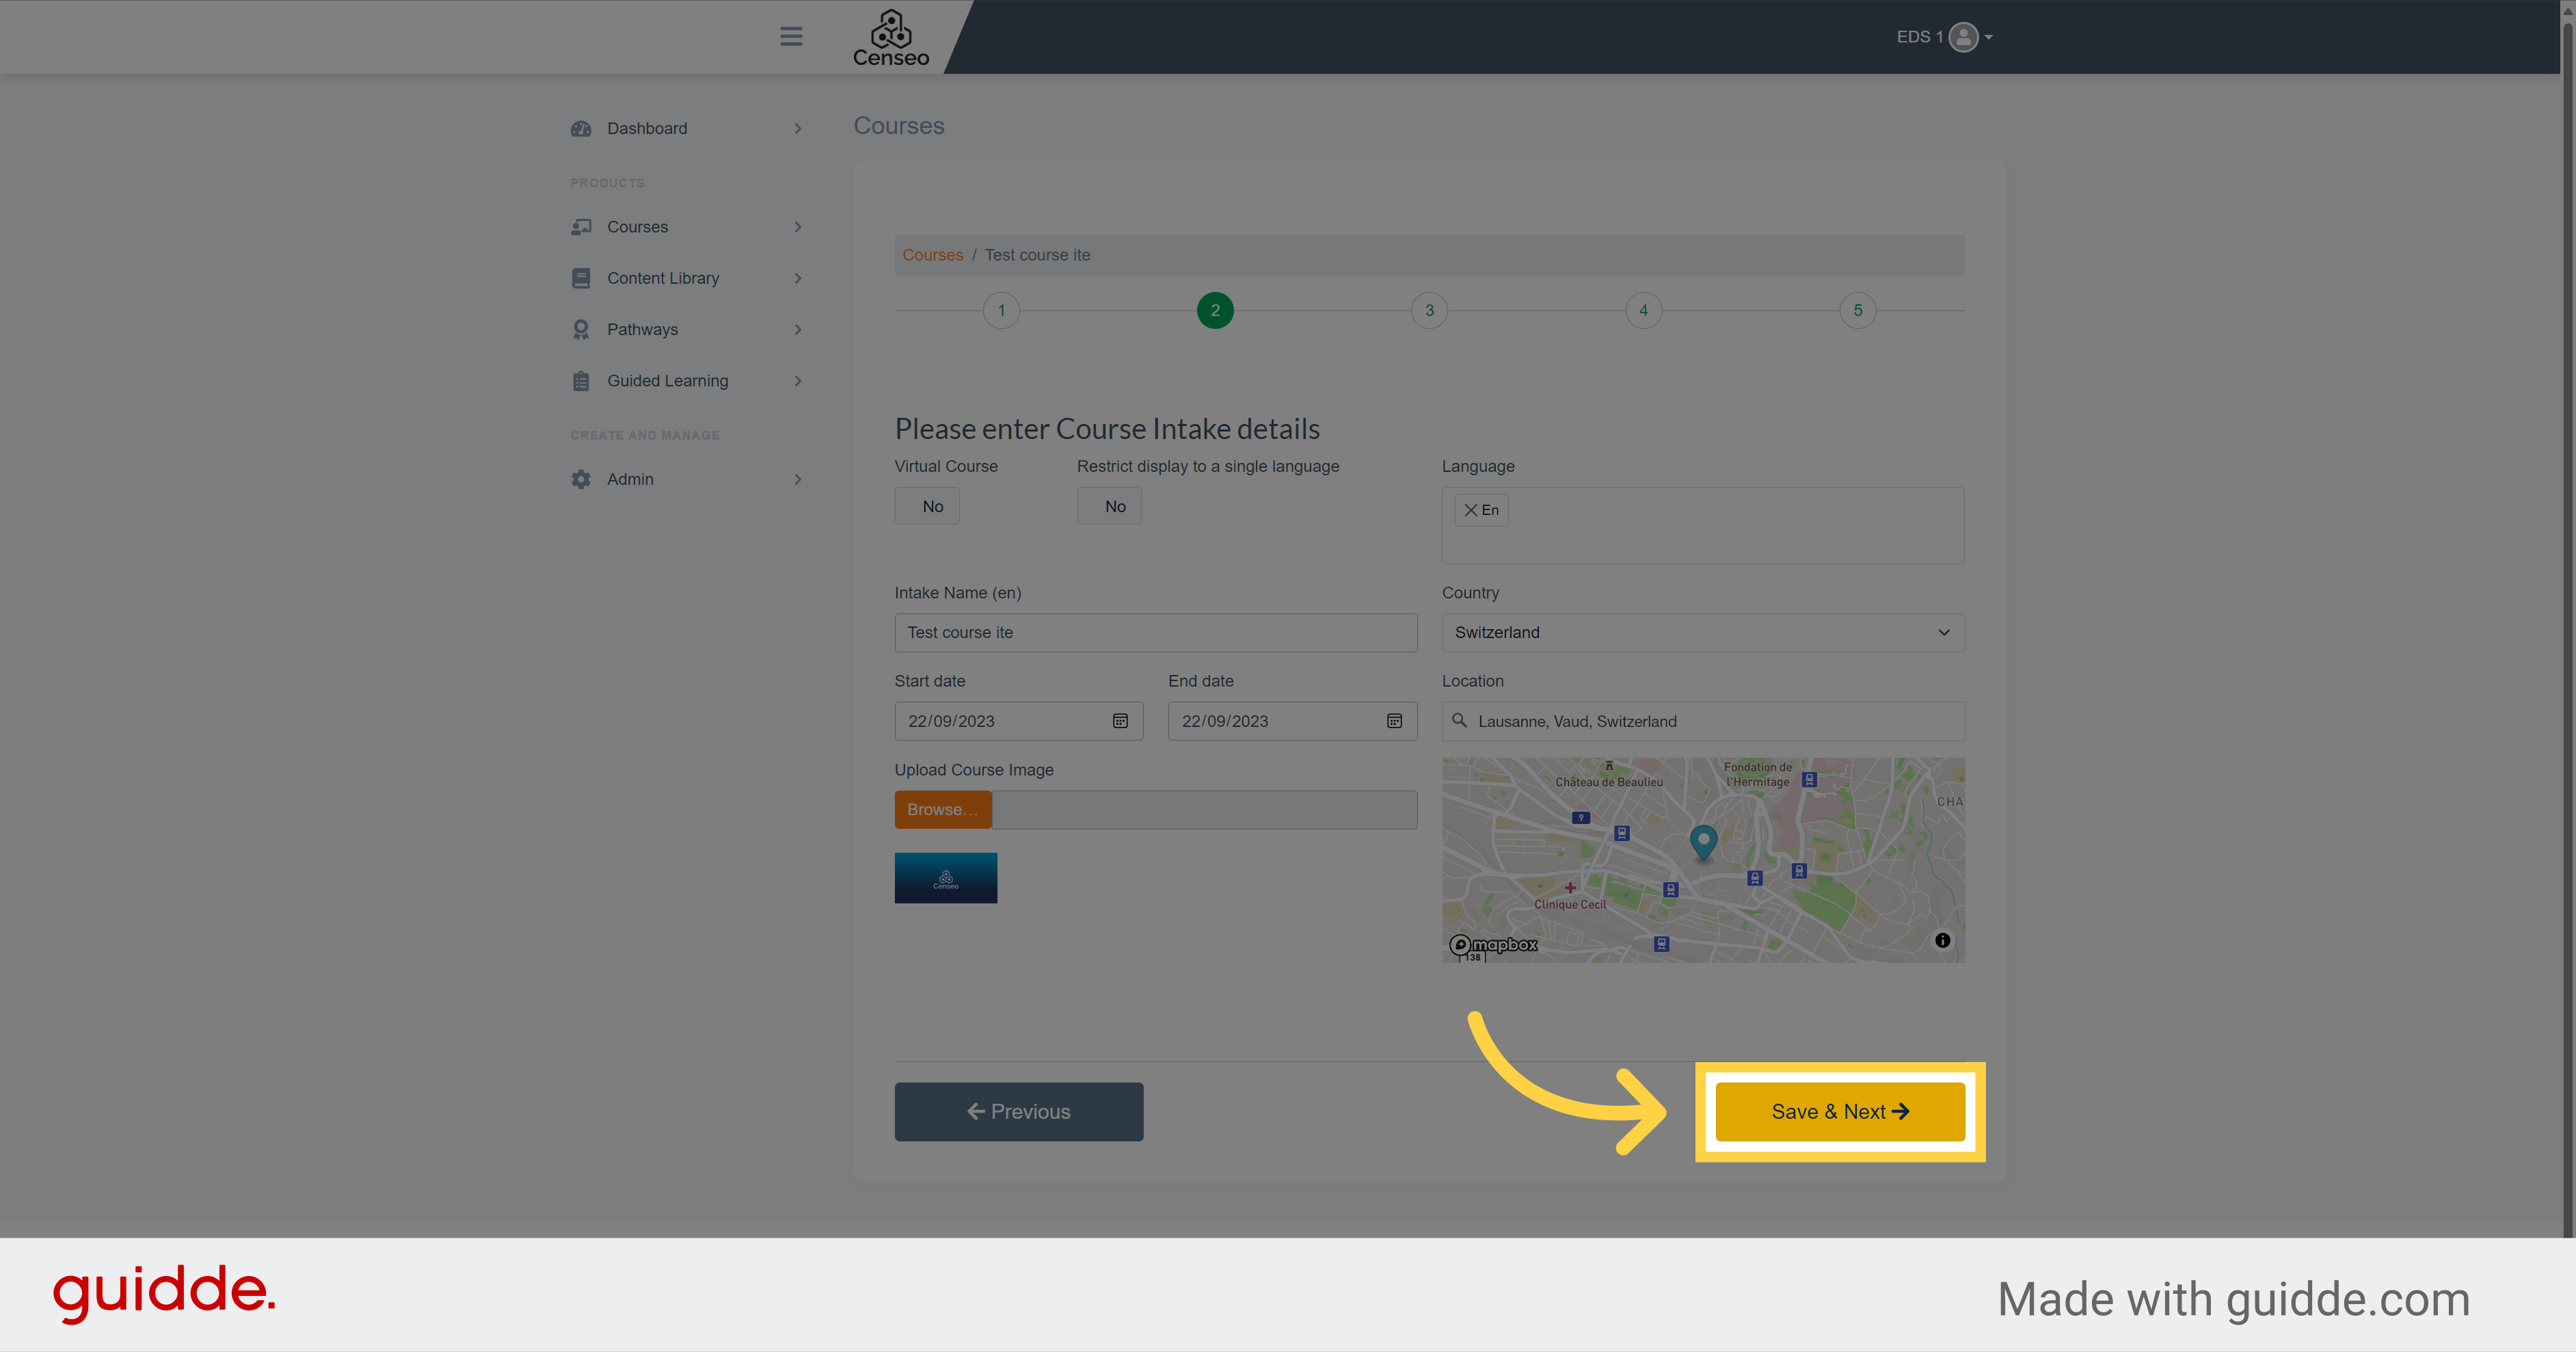
Task: Click the Guided Learning icon in sidebar
Action: pyautogui.click(x=581, y=378)
